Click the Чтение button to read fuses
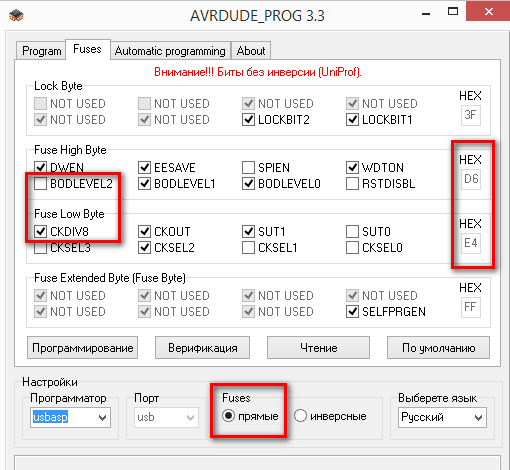Viewport: 510px width, 470px height. 318,348
